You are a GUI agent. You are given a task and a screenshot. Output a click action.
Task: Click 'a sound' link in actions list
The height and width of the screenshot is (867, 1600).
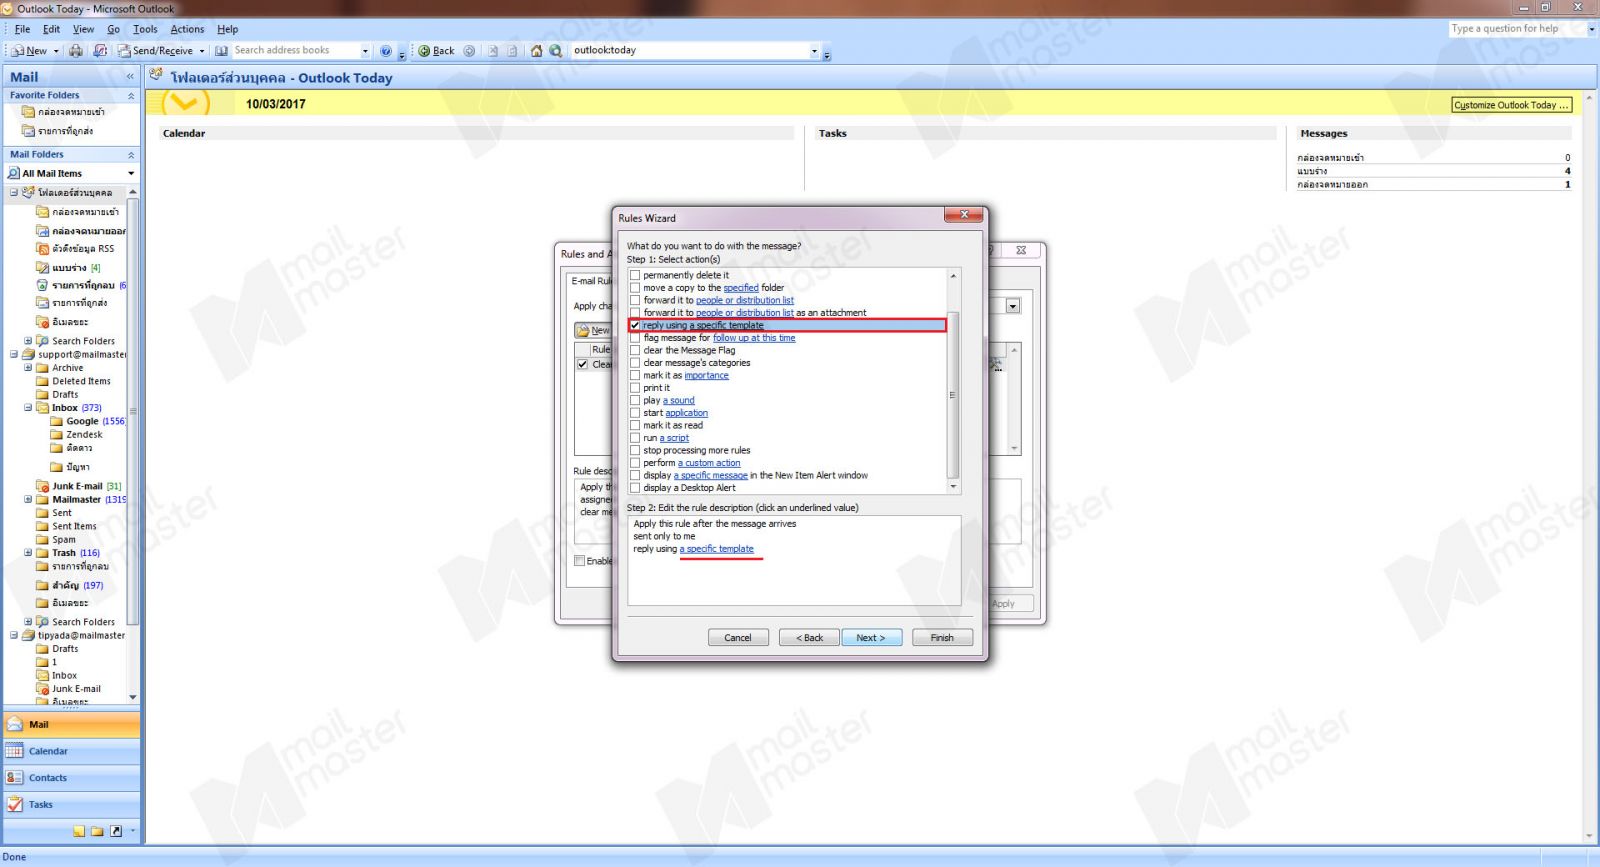(679, 400)
